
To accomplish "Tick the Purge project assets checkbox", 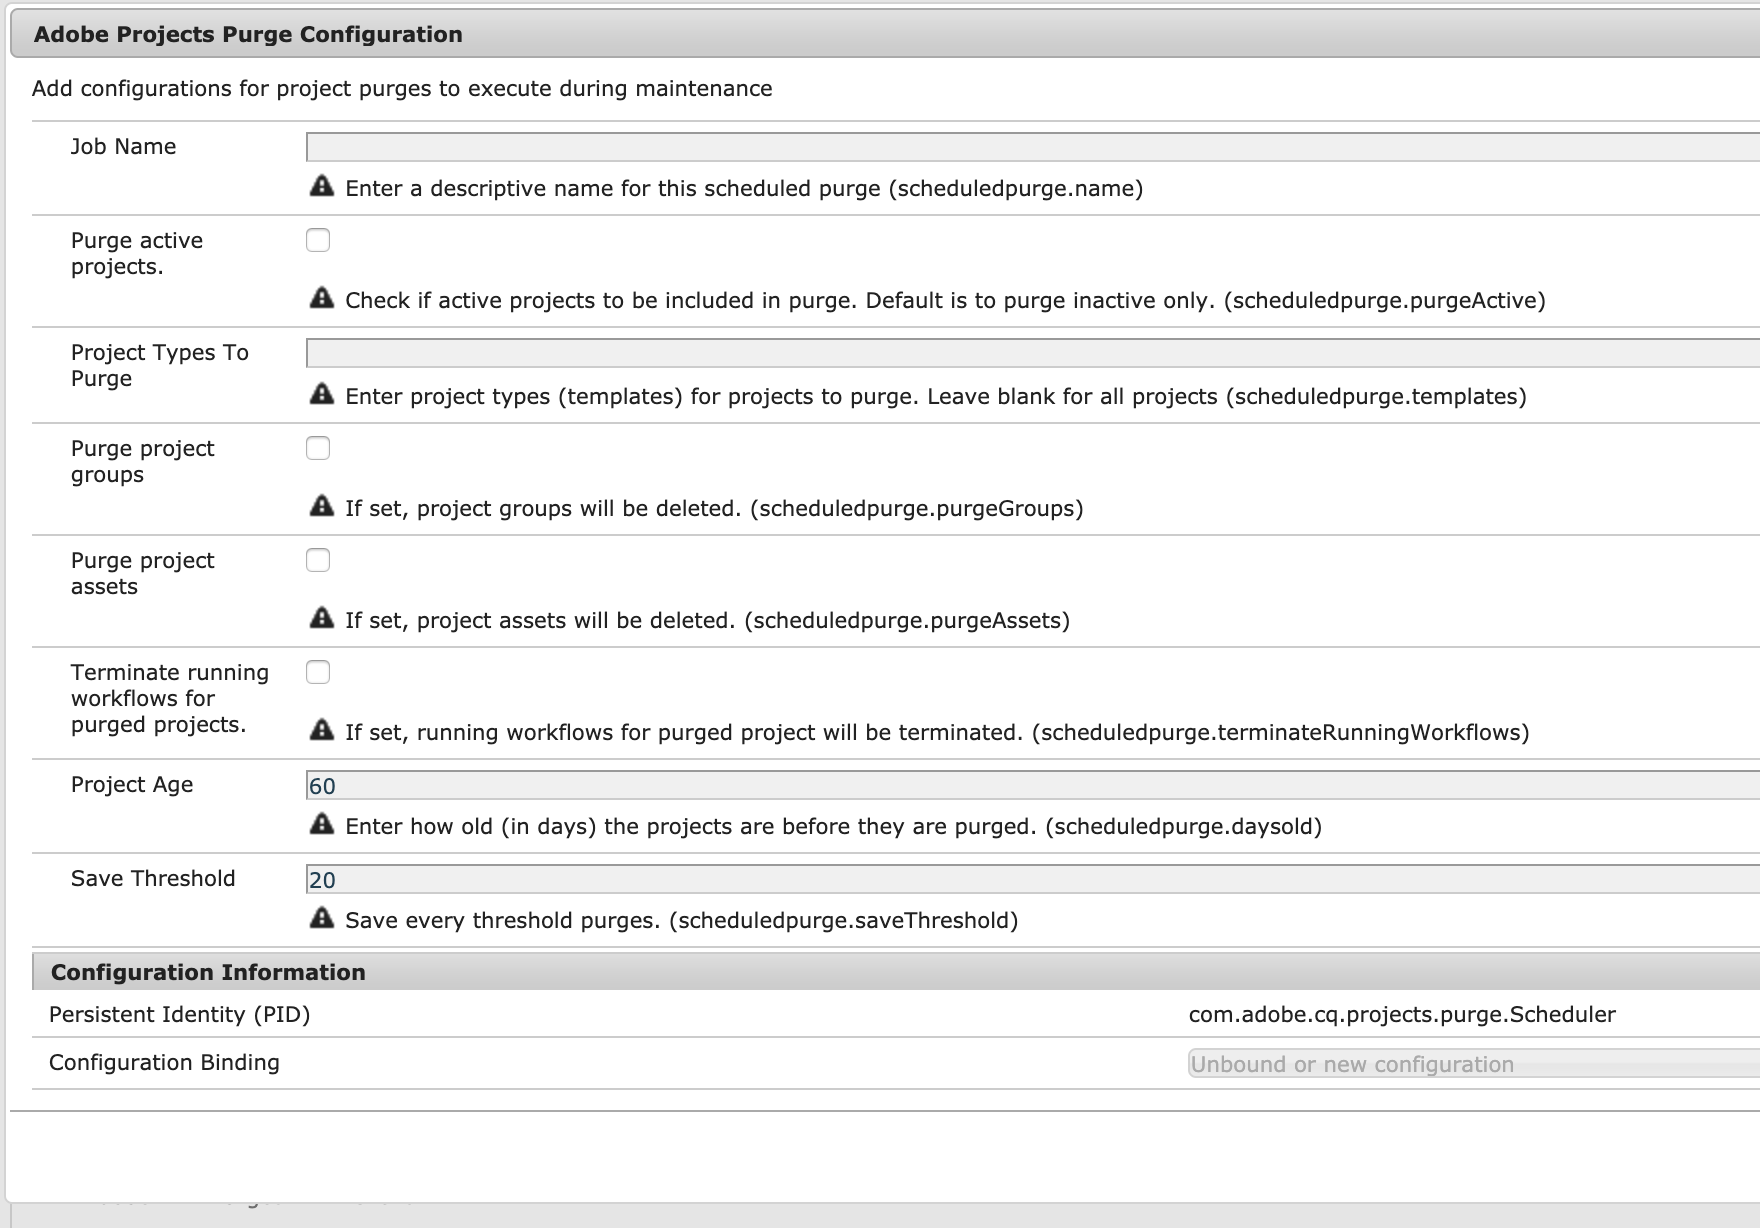I will [x=318, y=560].
